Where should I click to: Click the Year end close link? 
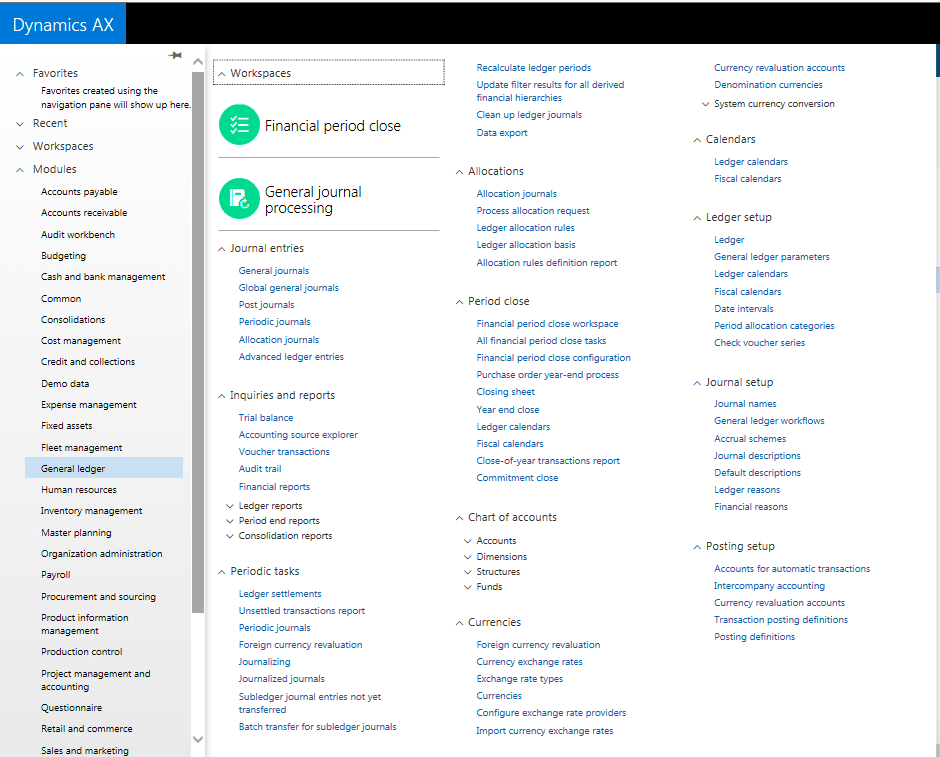507,410
